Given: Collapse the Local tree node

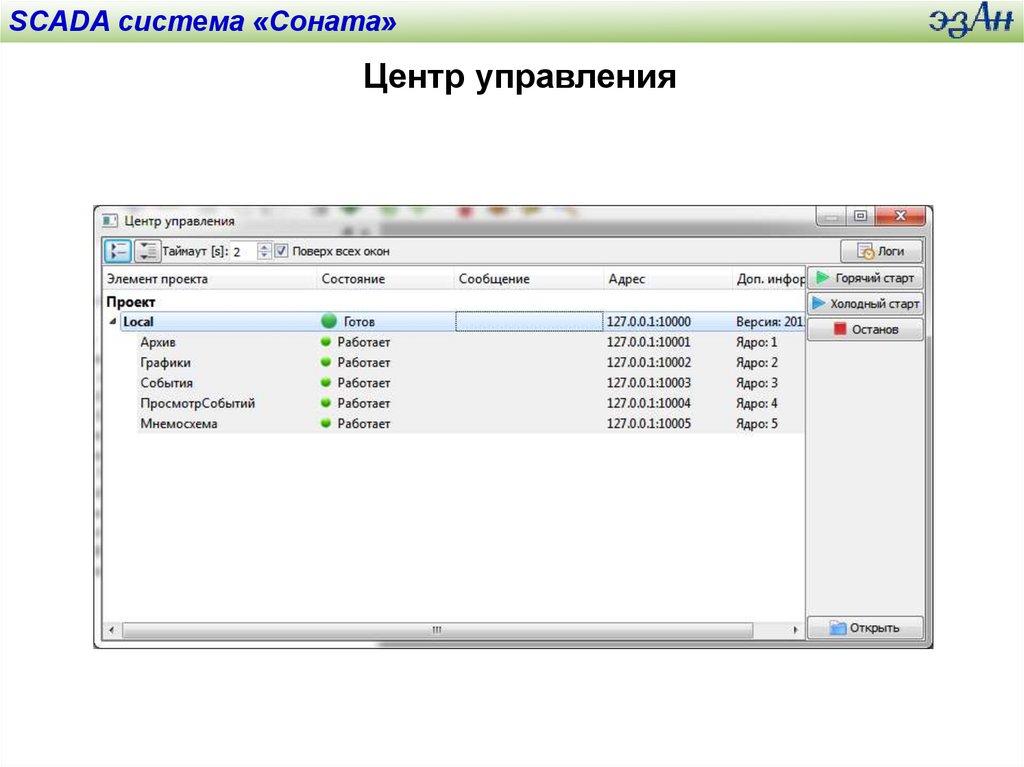Looking at the screenshot, I should tap(111, 322).
